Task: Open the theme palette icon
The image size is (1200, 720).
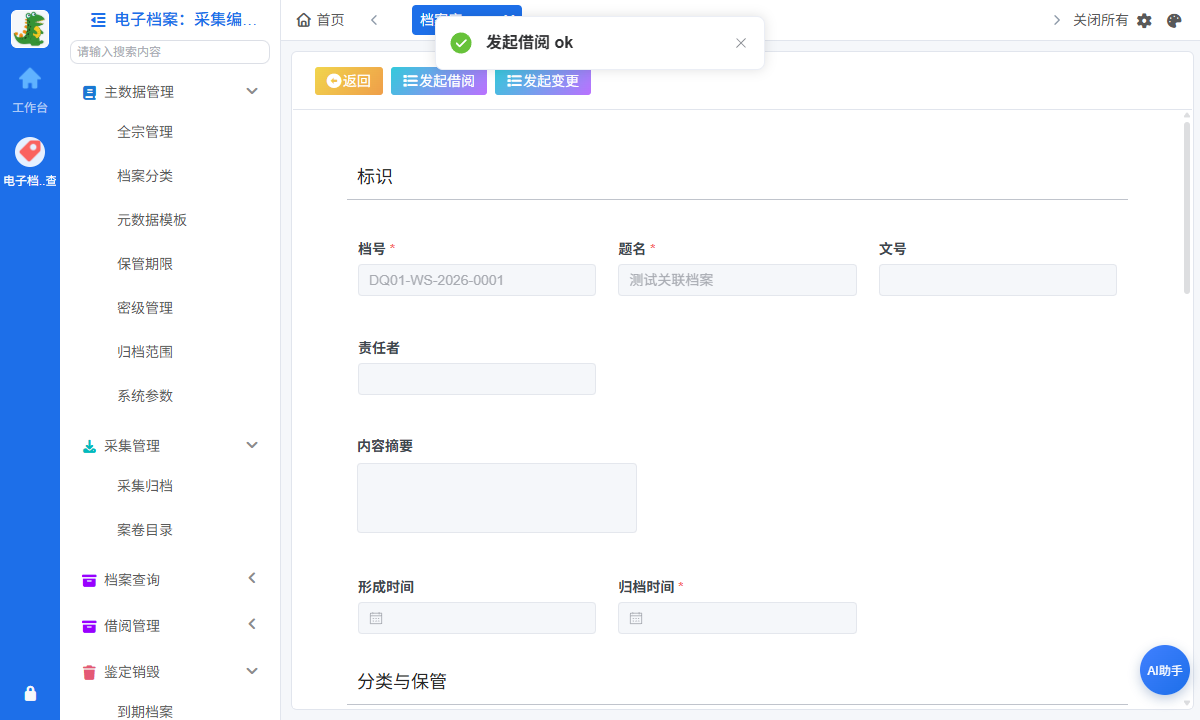Action: [1175, 20]
